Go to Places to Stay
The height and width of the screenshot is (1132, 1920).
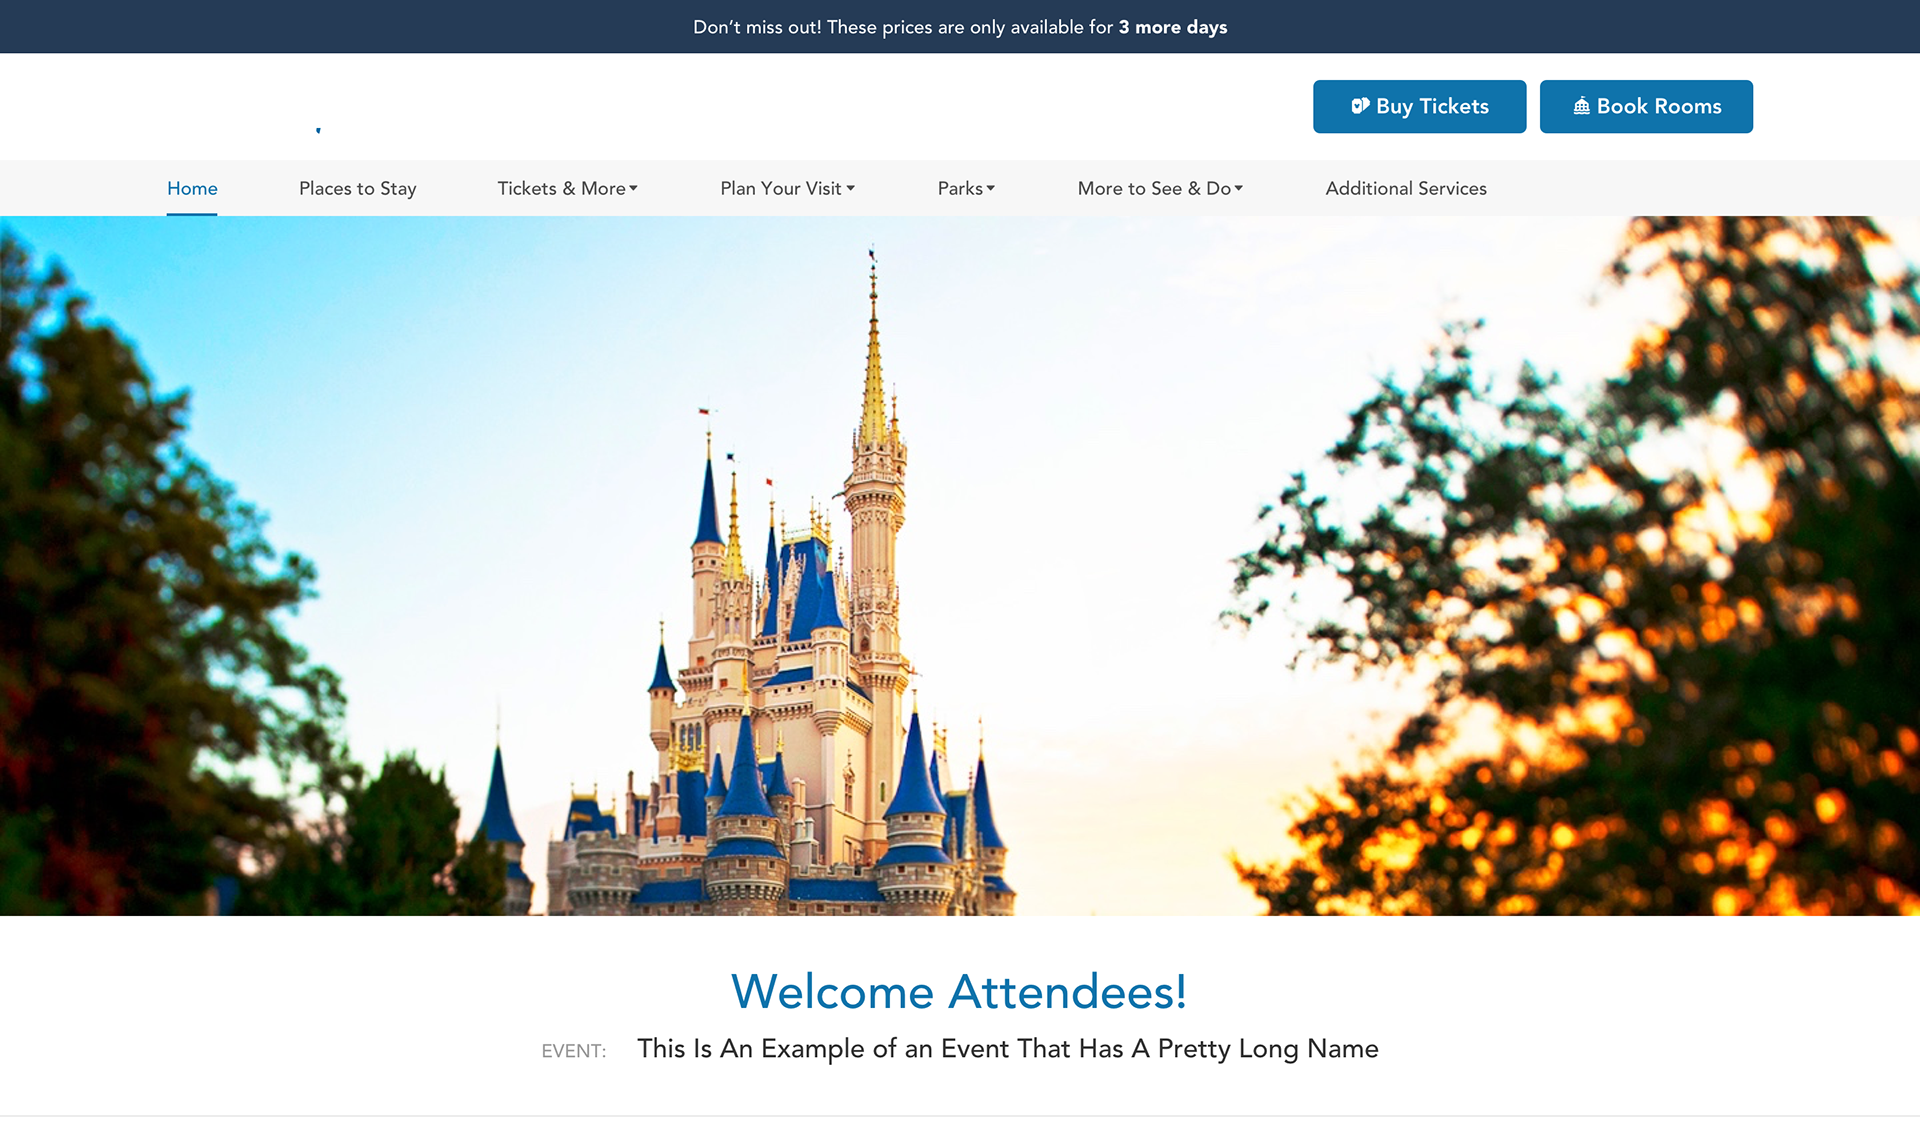click(x=357, y=188)
